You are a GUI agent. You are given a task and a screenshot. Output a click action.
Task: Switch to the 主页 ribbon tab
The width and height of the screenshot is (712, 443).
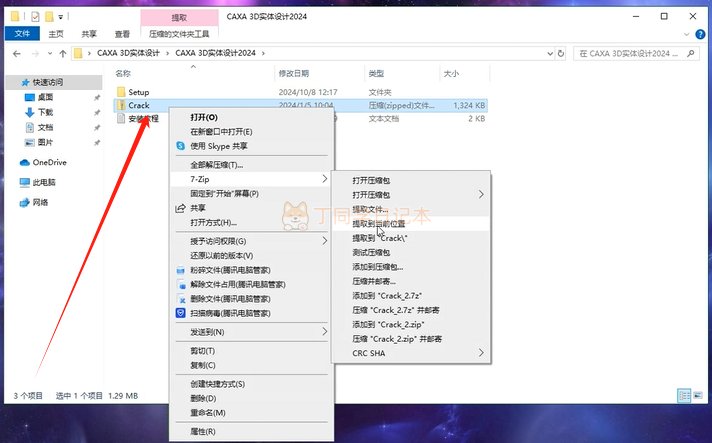[x=56, y=34]
